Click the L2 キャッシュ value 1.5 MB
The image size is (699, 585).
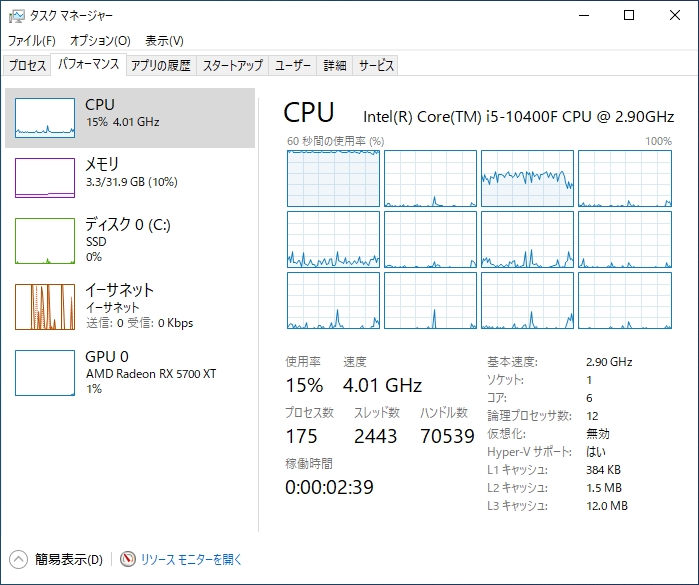coord(604,488)
